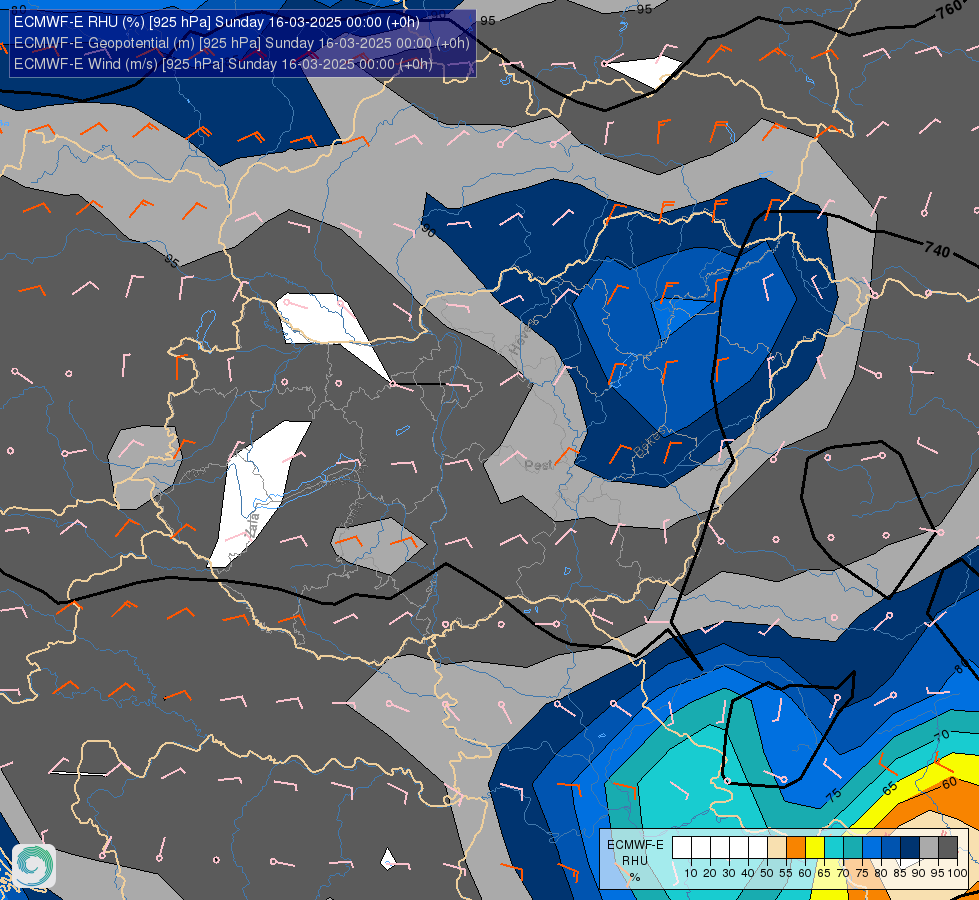Pick the light gray 90-95 legend swatch

(x=929, y=847)
